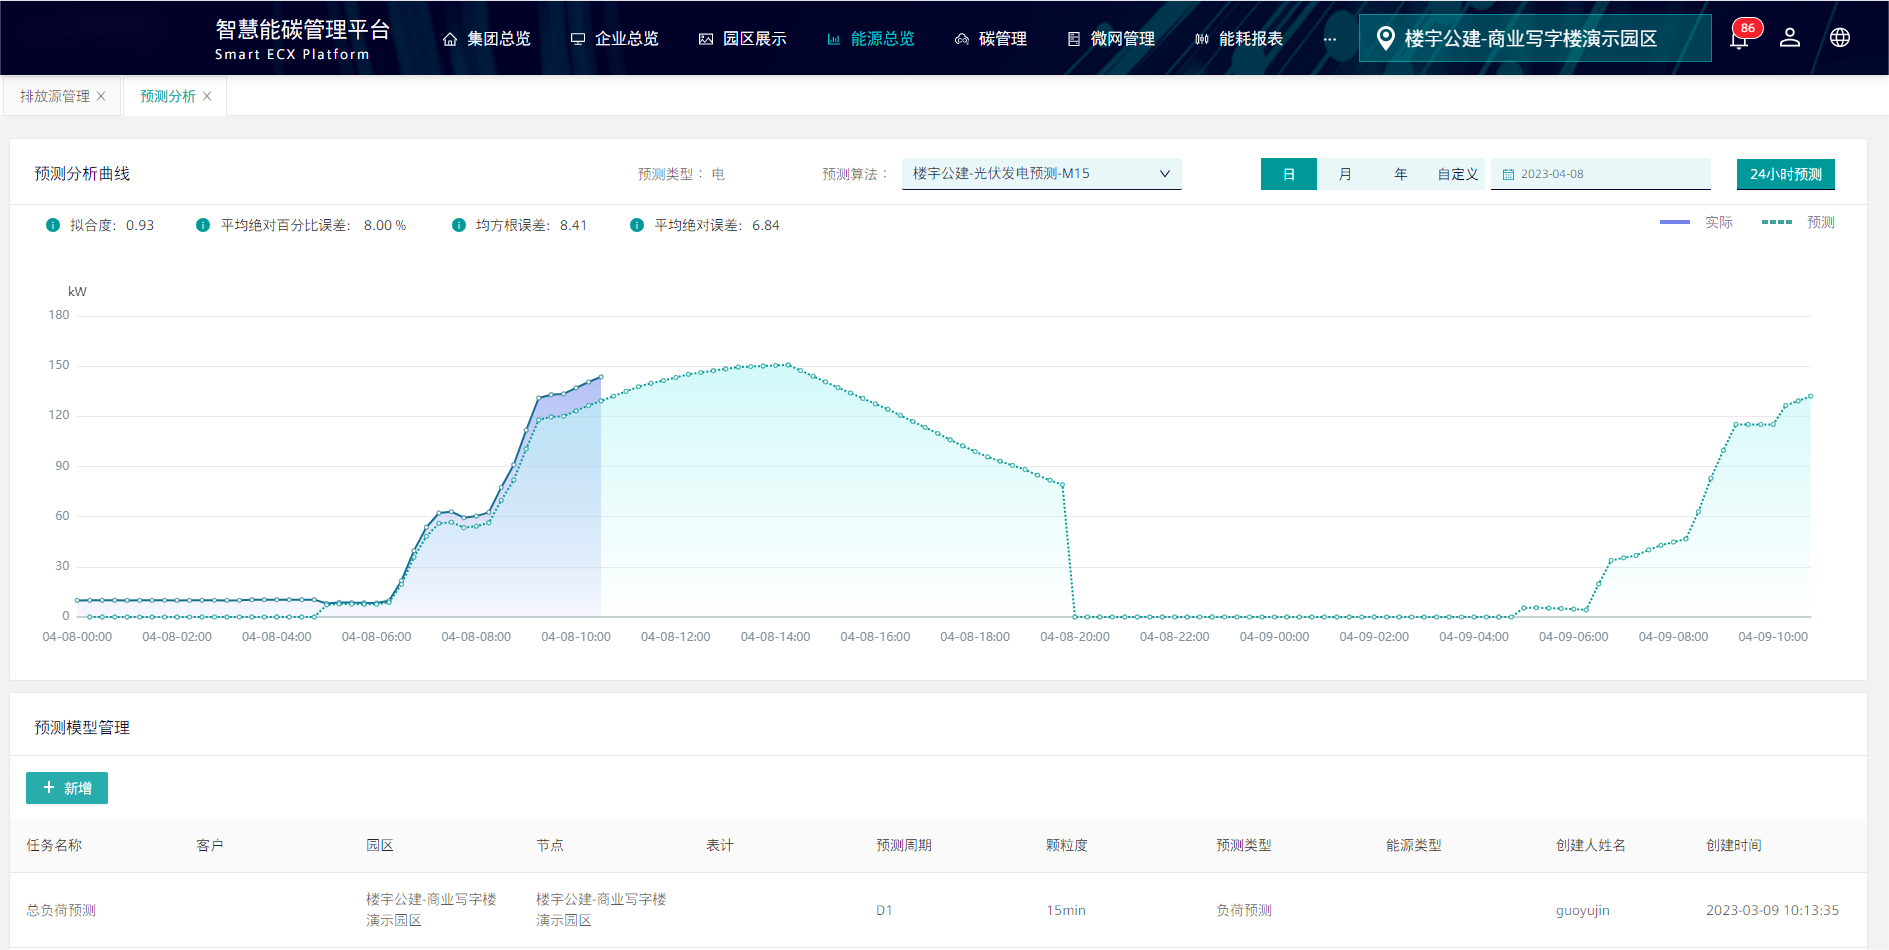Screen dimensions: 1889x950
Task: Click the 预测周期 column header
Action: point(904,845)
